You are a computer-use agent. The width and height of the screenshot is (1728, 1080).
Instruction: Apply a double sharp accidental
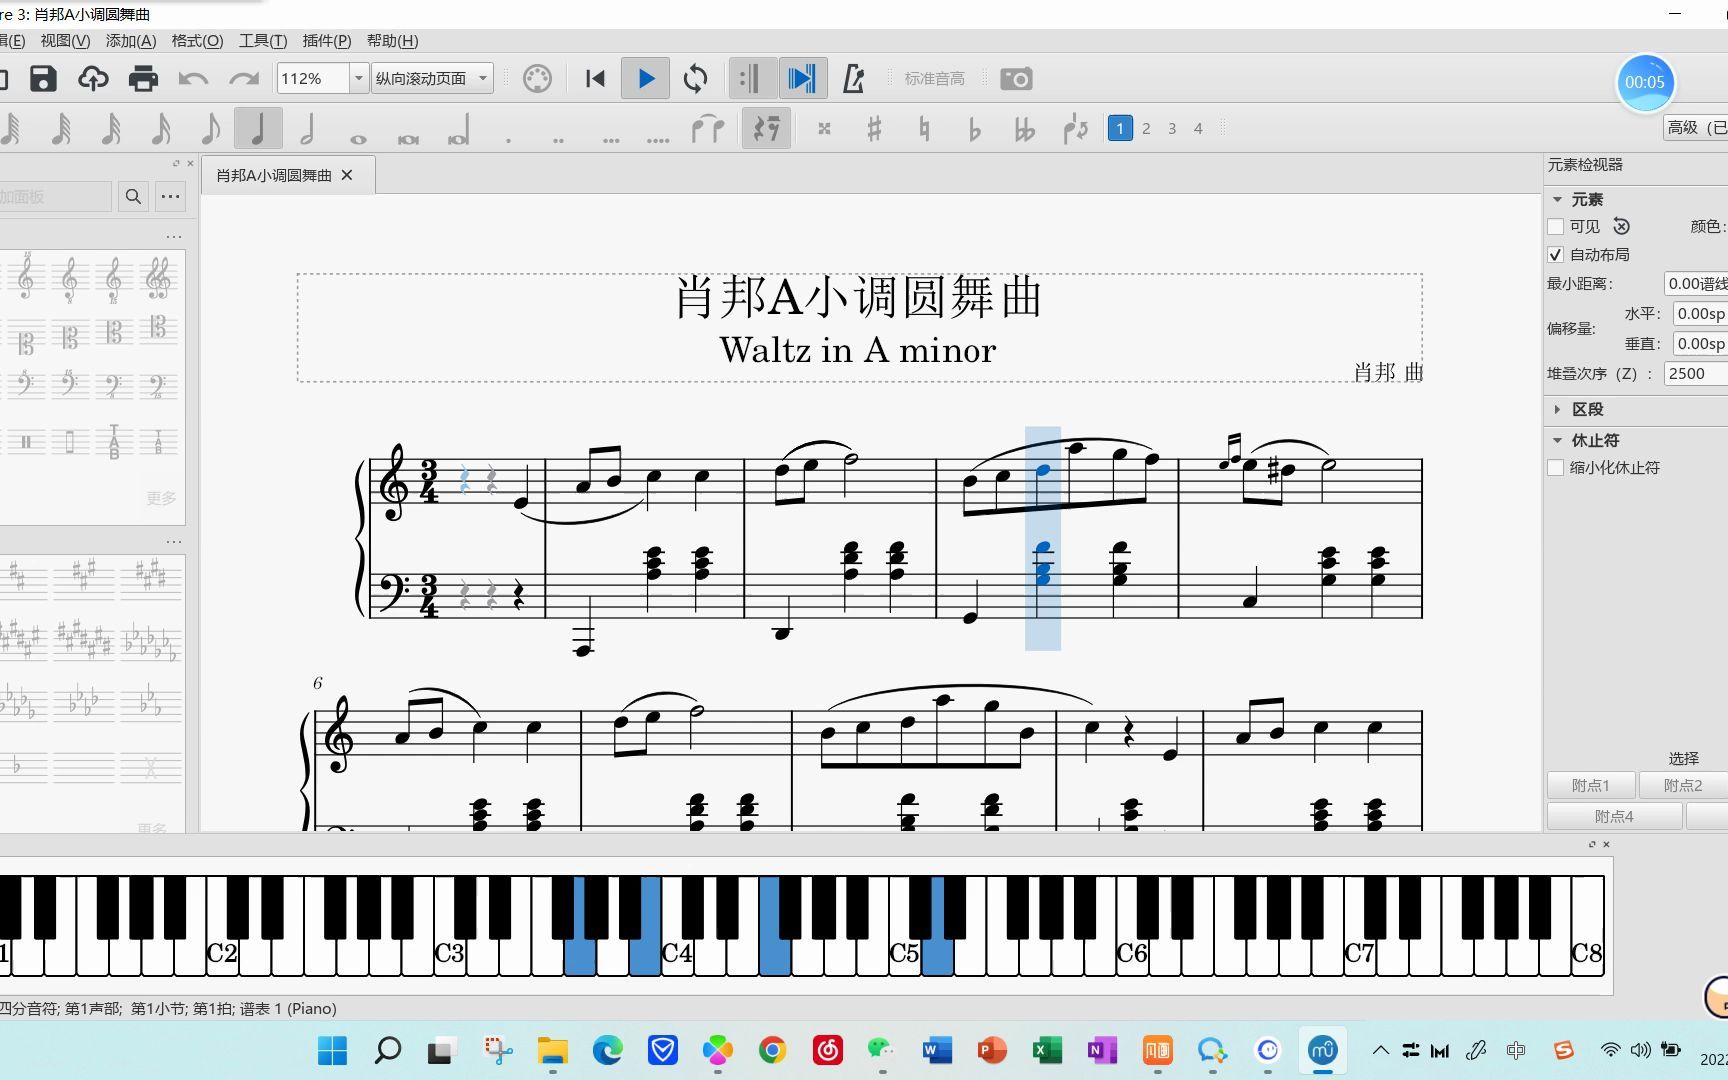tap(824, 129)
